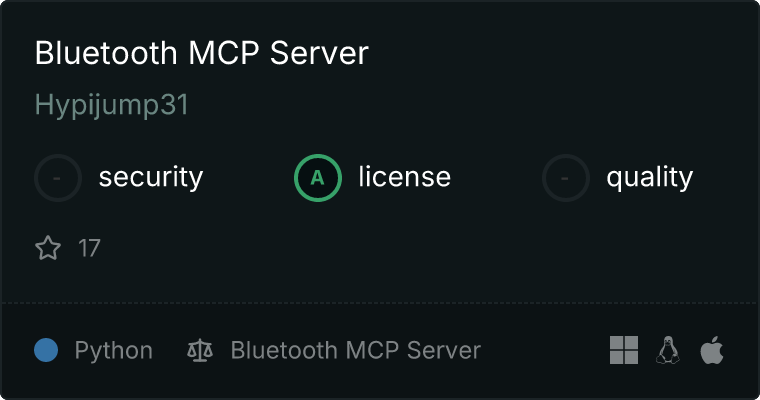Click the Apple macOS icon
The width and height of the screenshot is (760, 400).
point(712,350)
